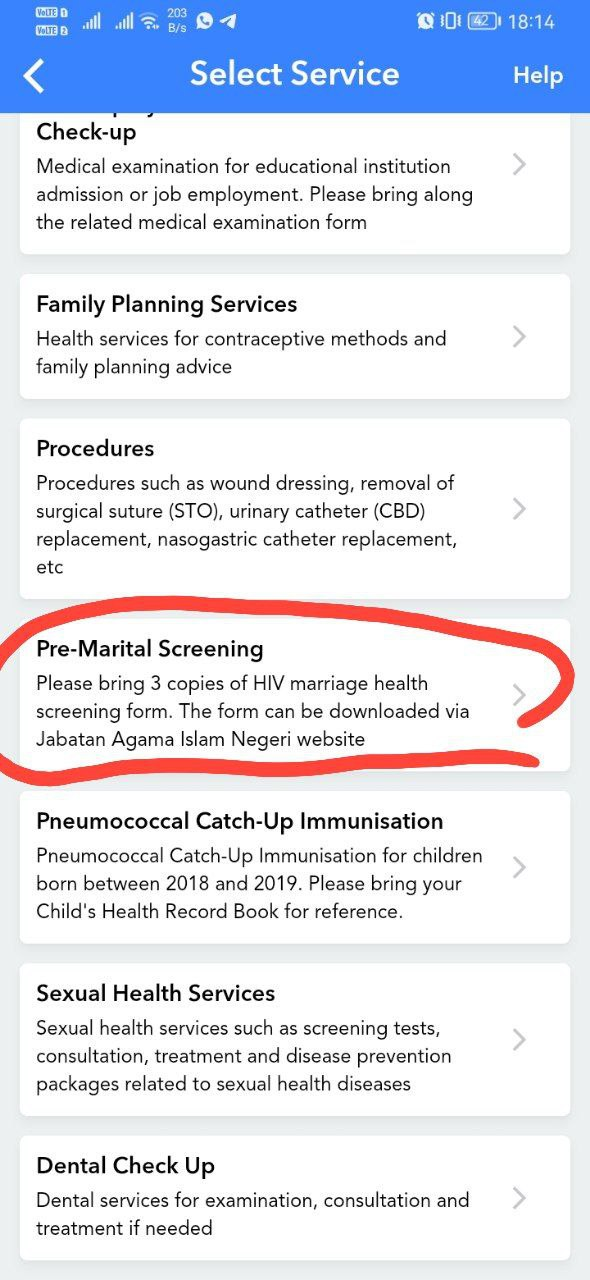Viewport: 590px width, 1280px height.
Task: Open the Help option
Action: click(x=538, y=75)
